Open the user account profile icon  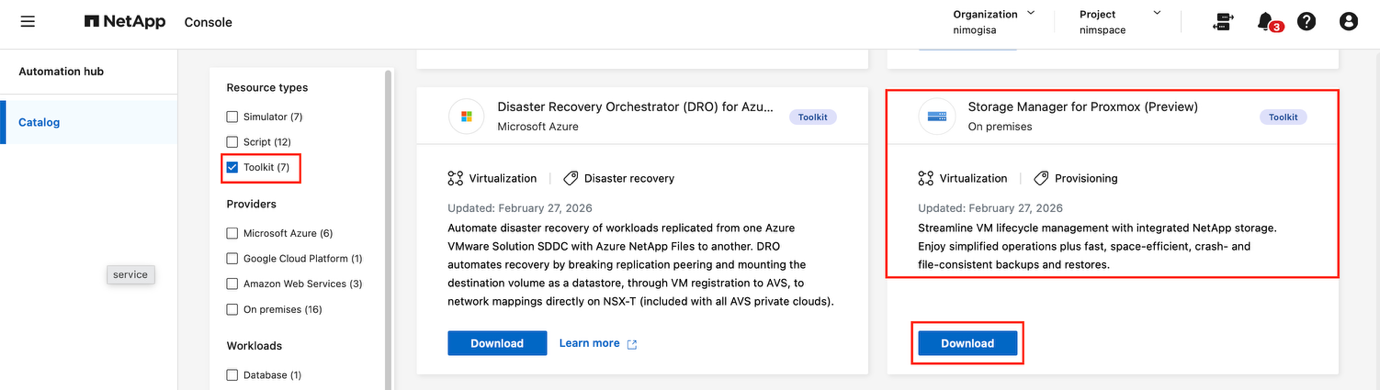(1348, 21)
